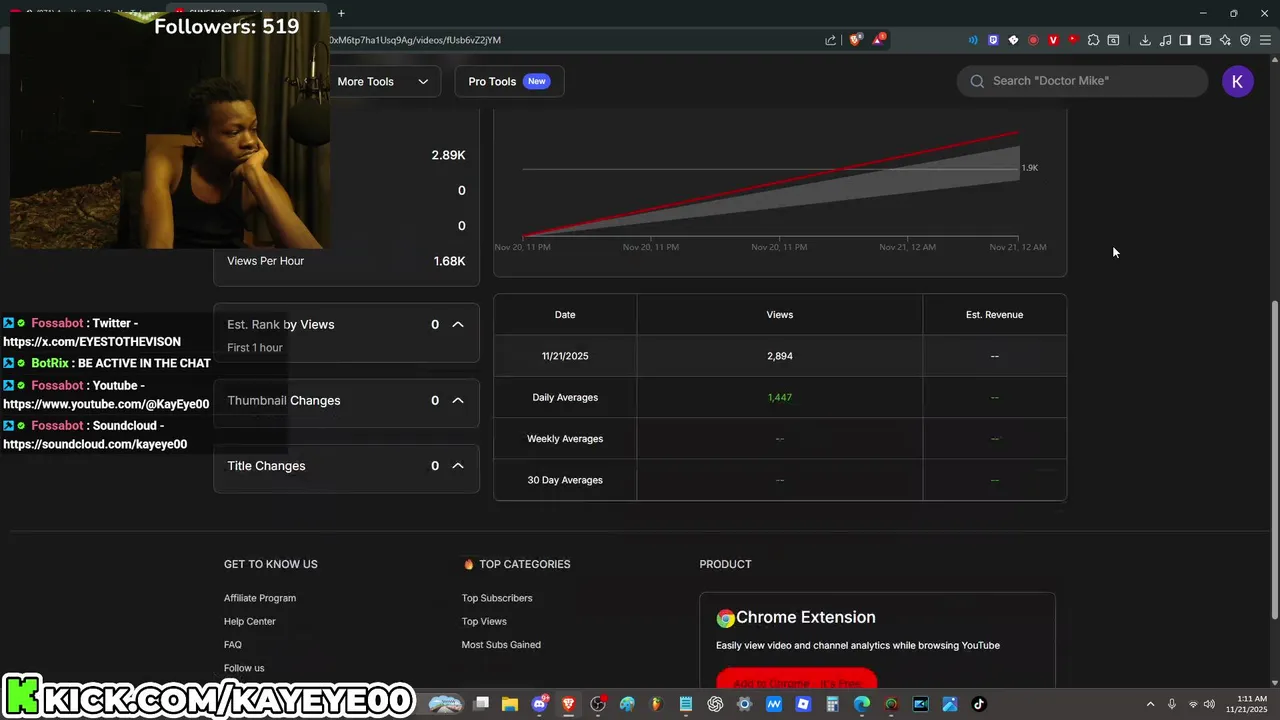1280x720 pixels.
Task: Open Brave Shields lion icon
Action: coord(855,40)
